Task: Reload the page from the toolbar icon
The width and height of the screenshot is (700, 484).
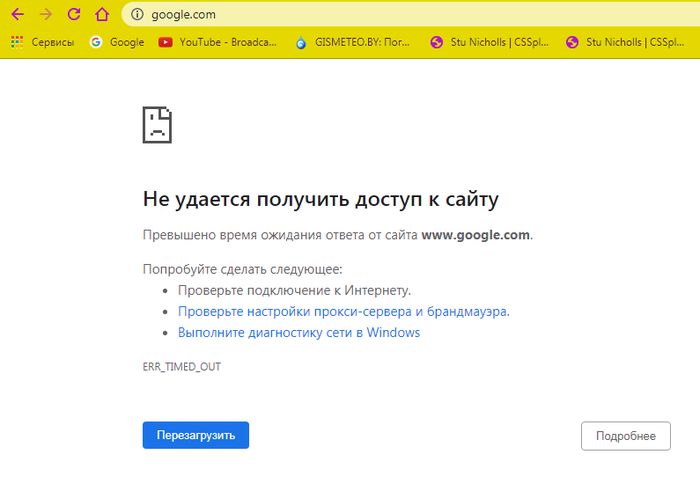Action: tap(73, 15)
